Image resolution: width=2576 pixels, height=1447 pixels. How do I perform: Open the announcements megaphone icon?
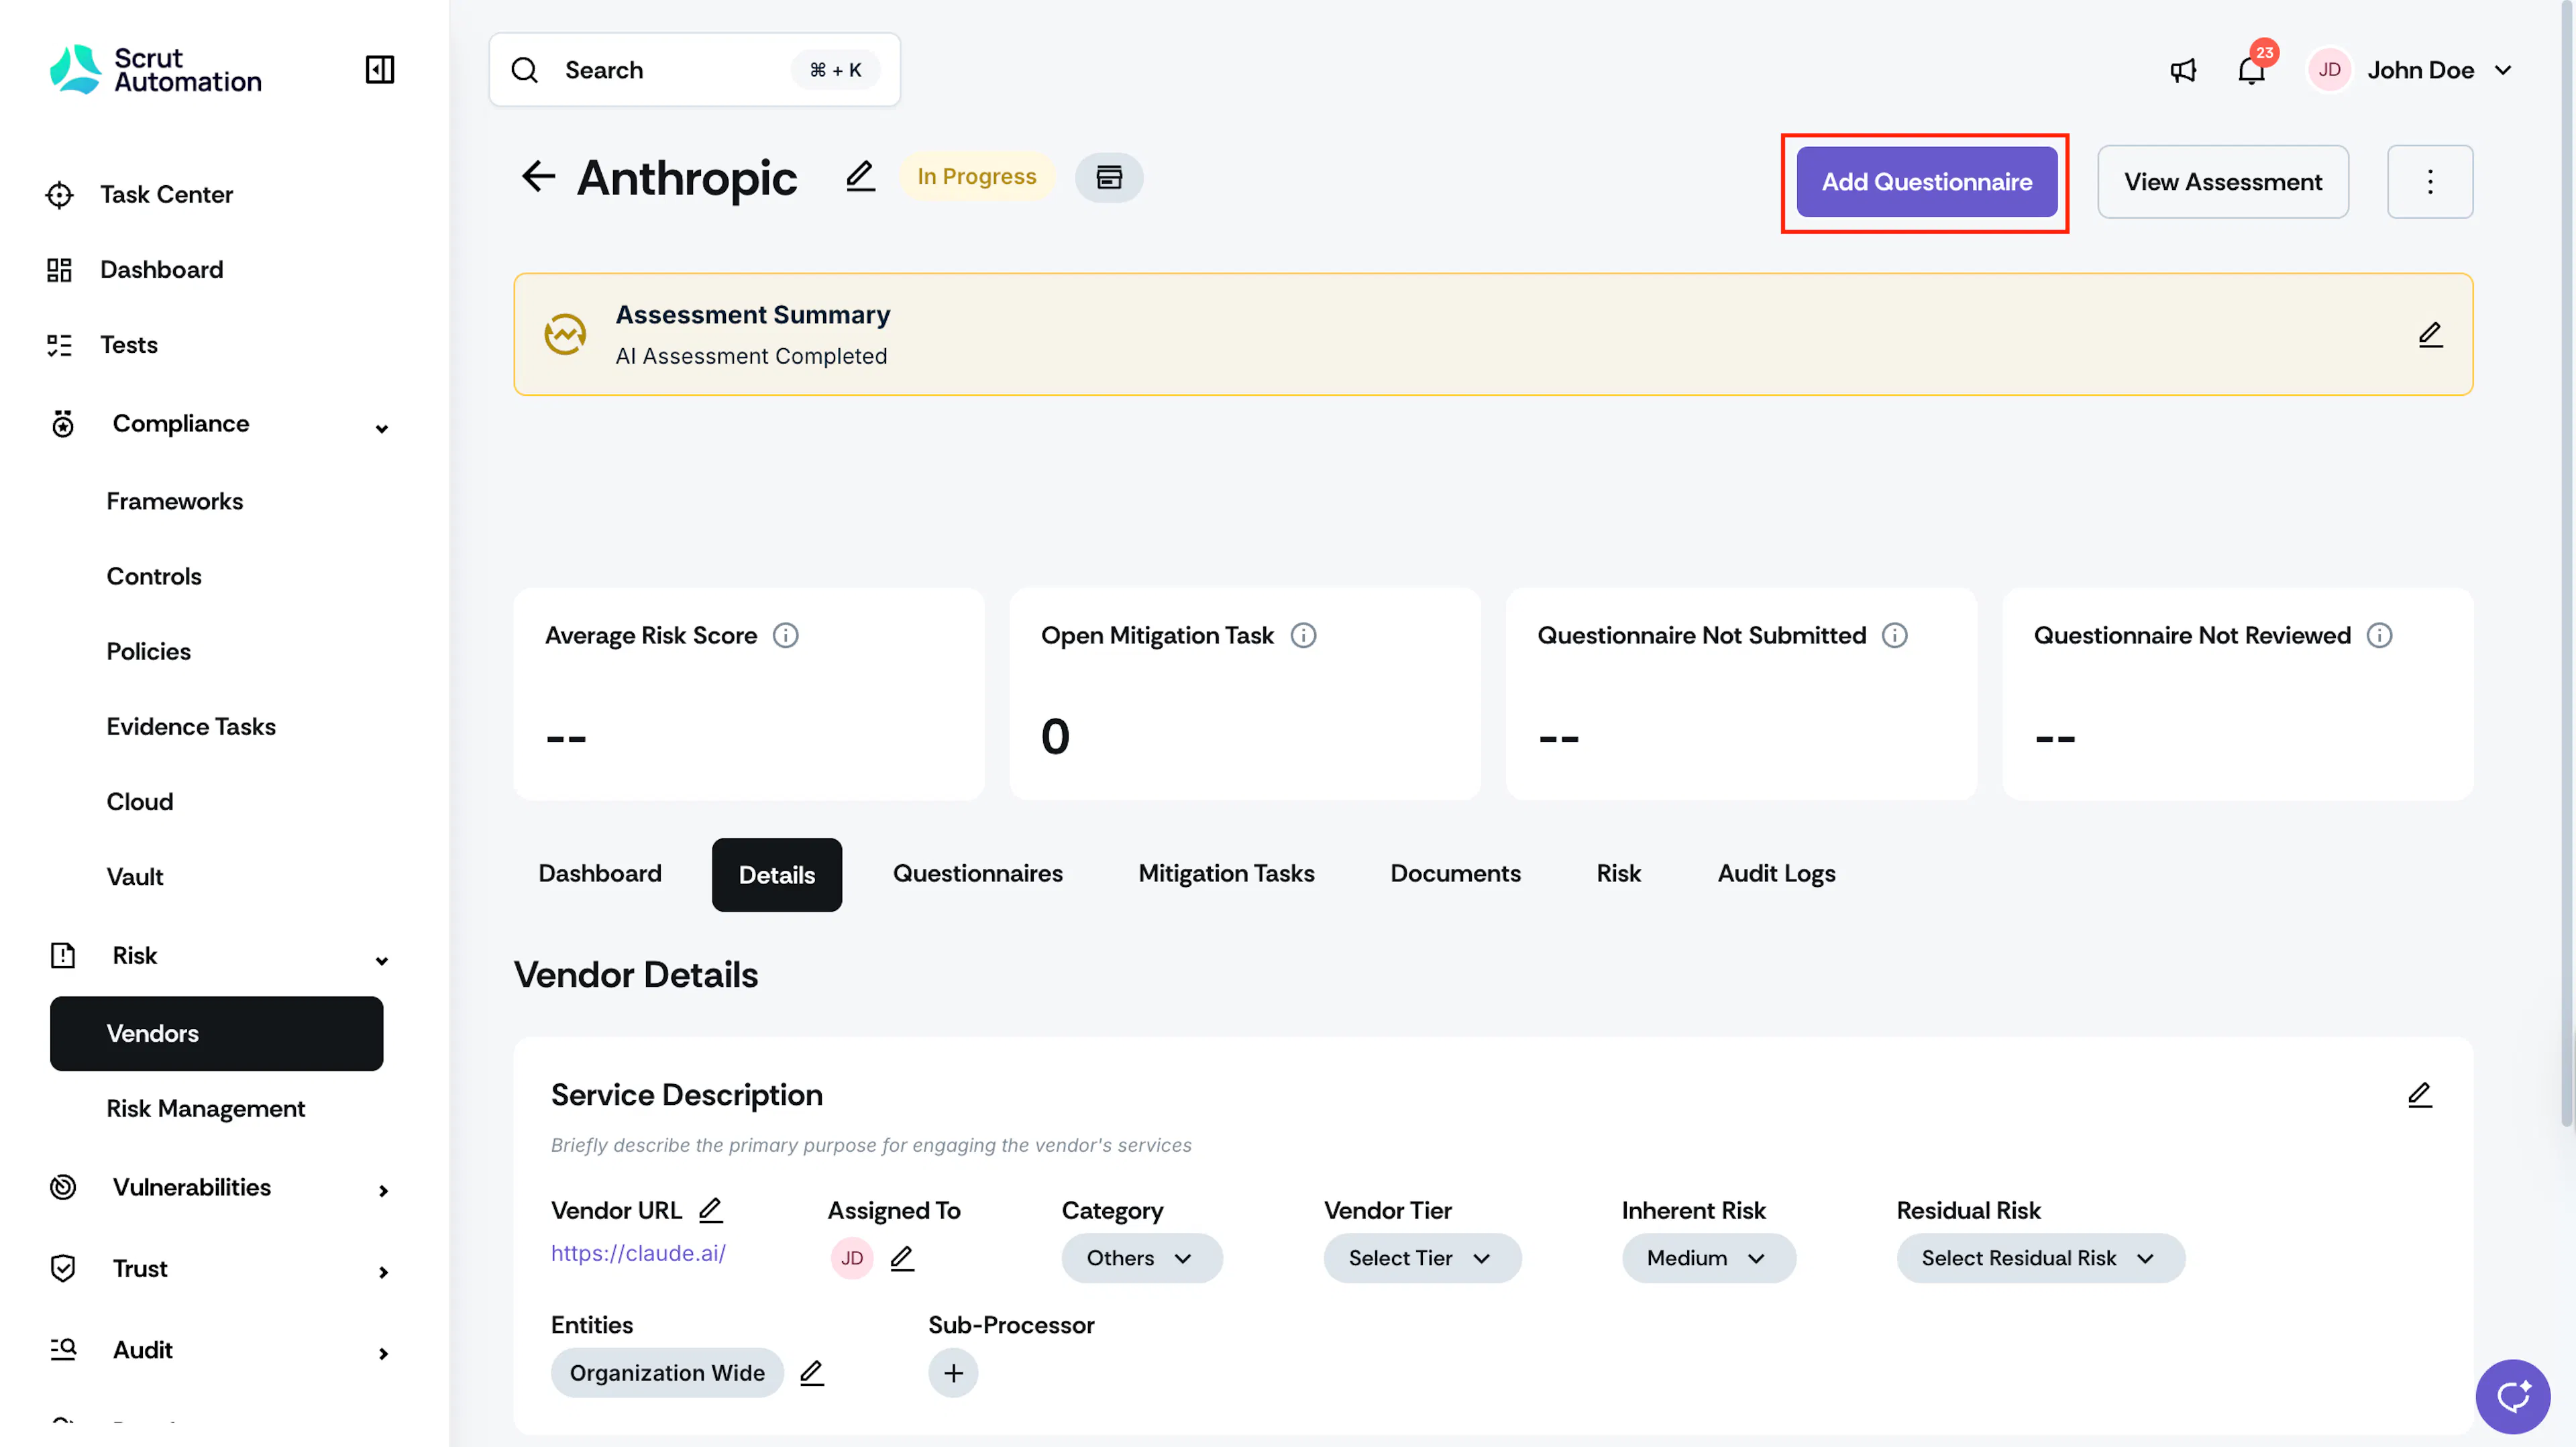2183,70
